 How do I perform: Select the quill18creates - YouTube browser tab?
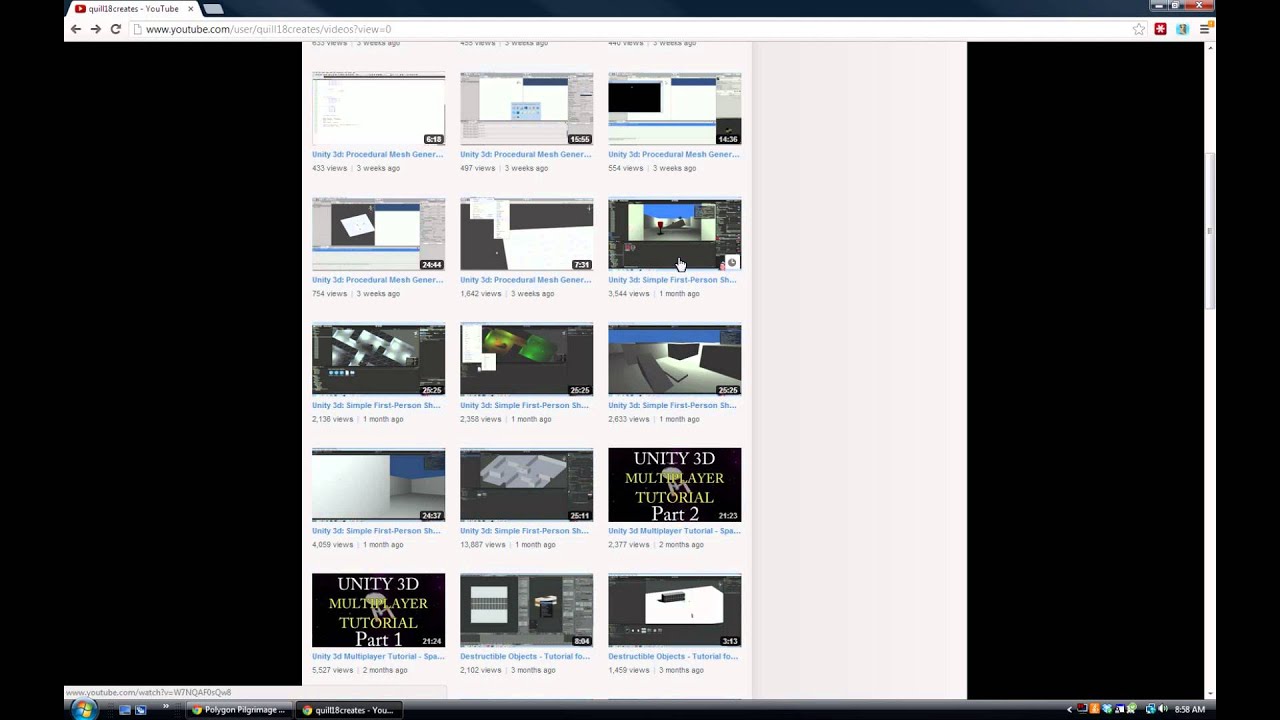[134, 9]
